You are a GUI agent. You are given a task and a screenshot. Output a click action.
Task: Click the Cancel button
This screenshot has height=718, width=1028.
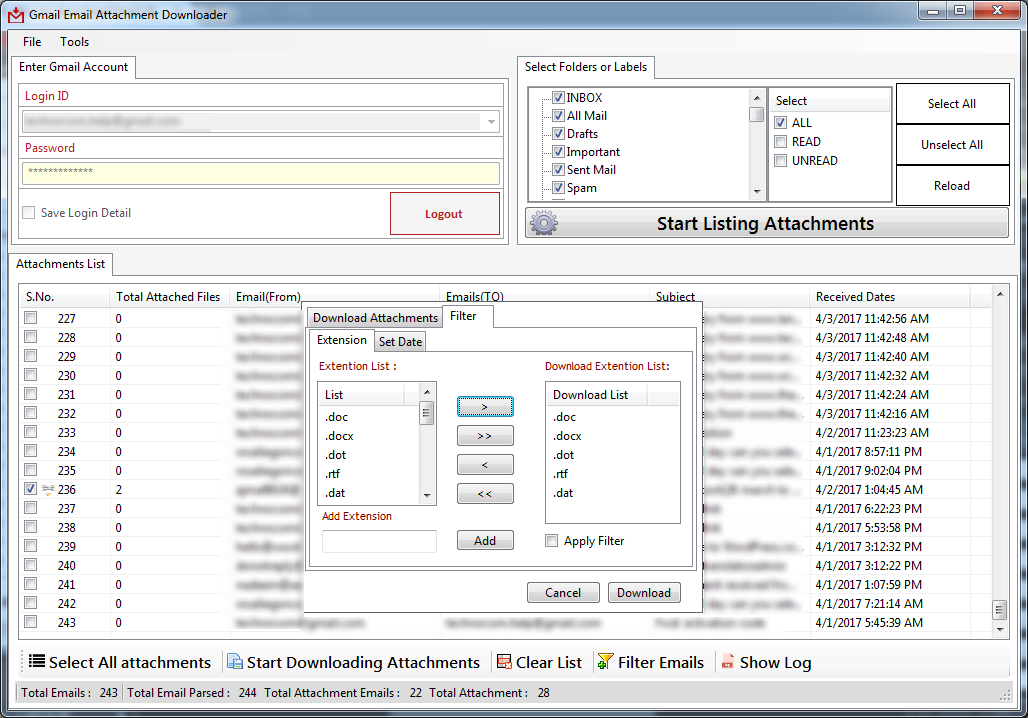563,592
